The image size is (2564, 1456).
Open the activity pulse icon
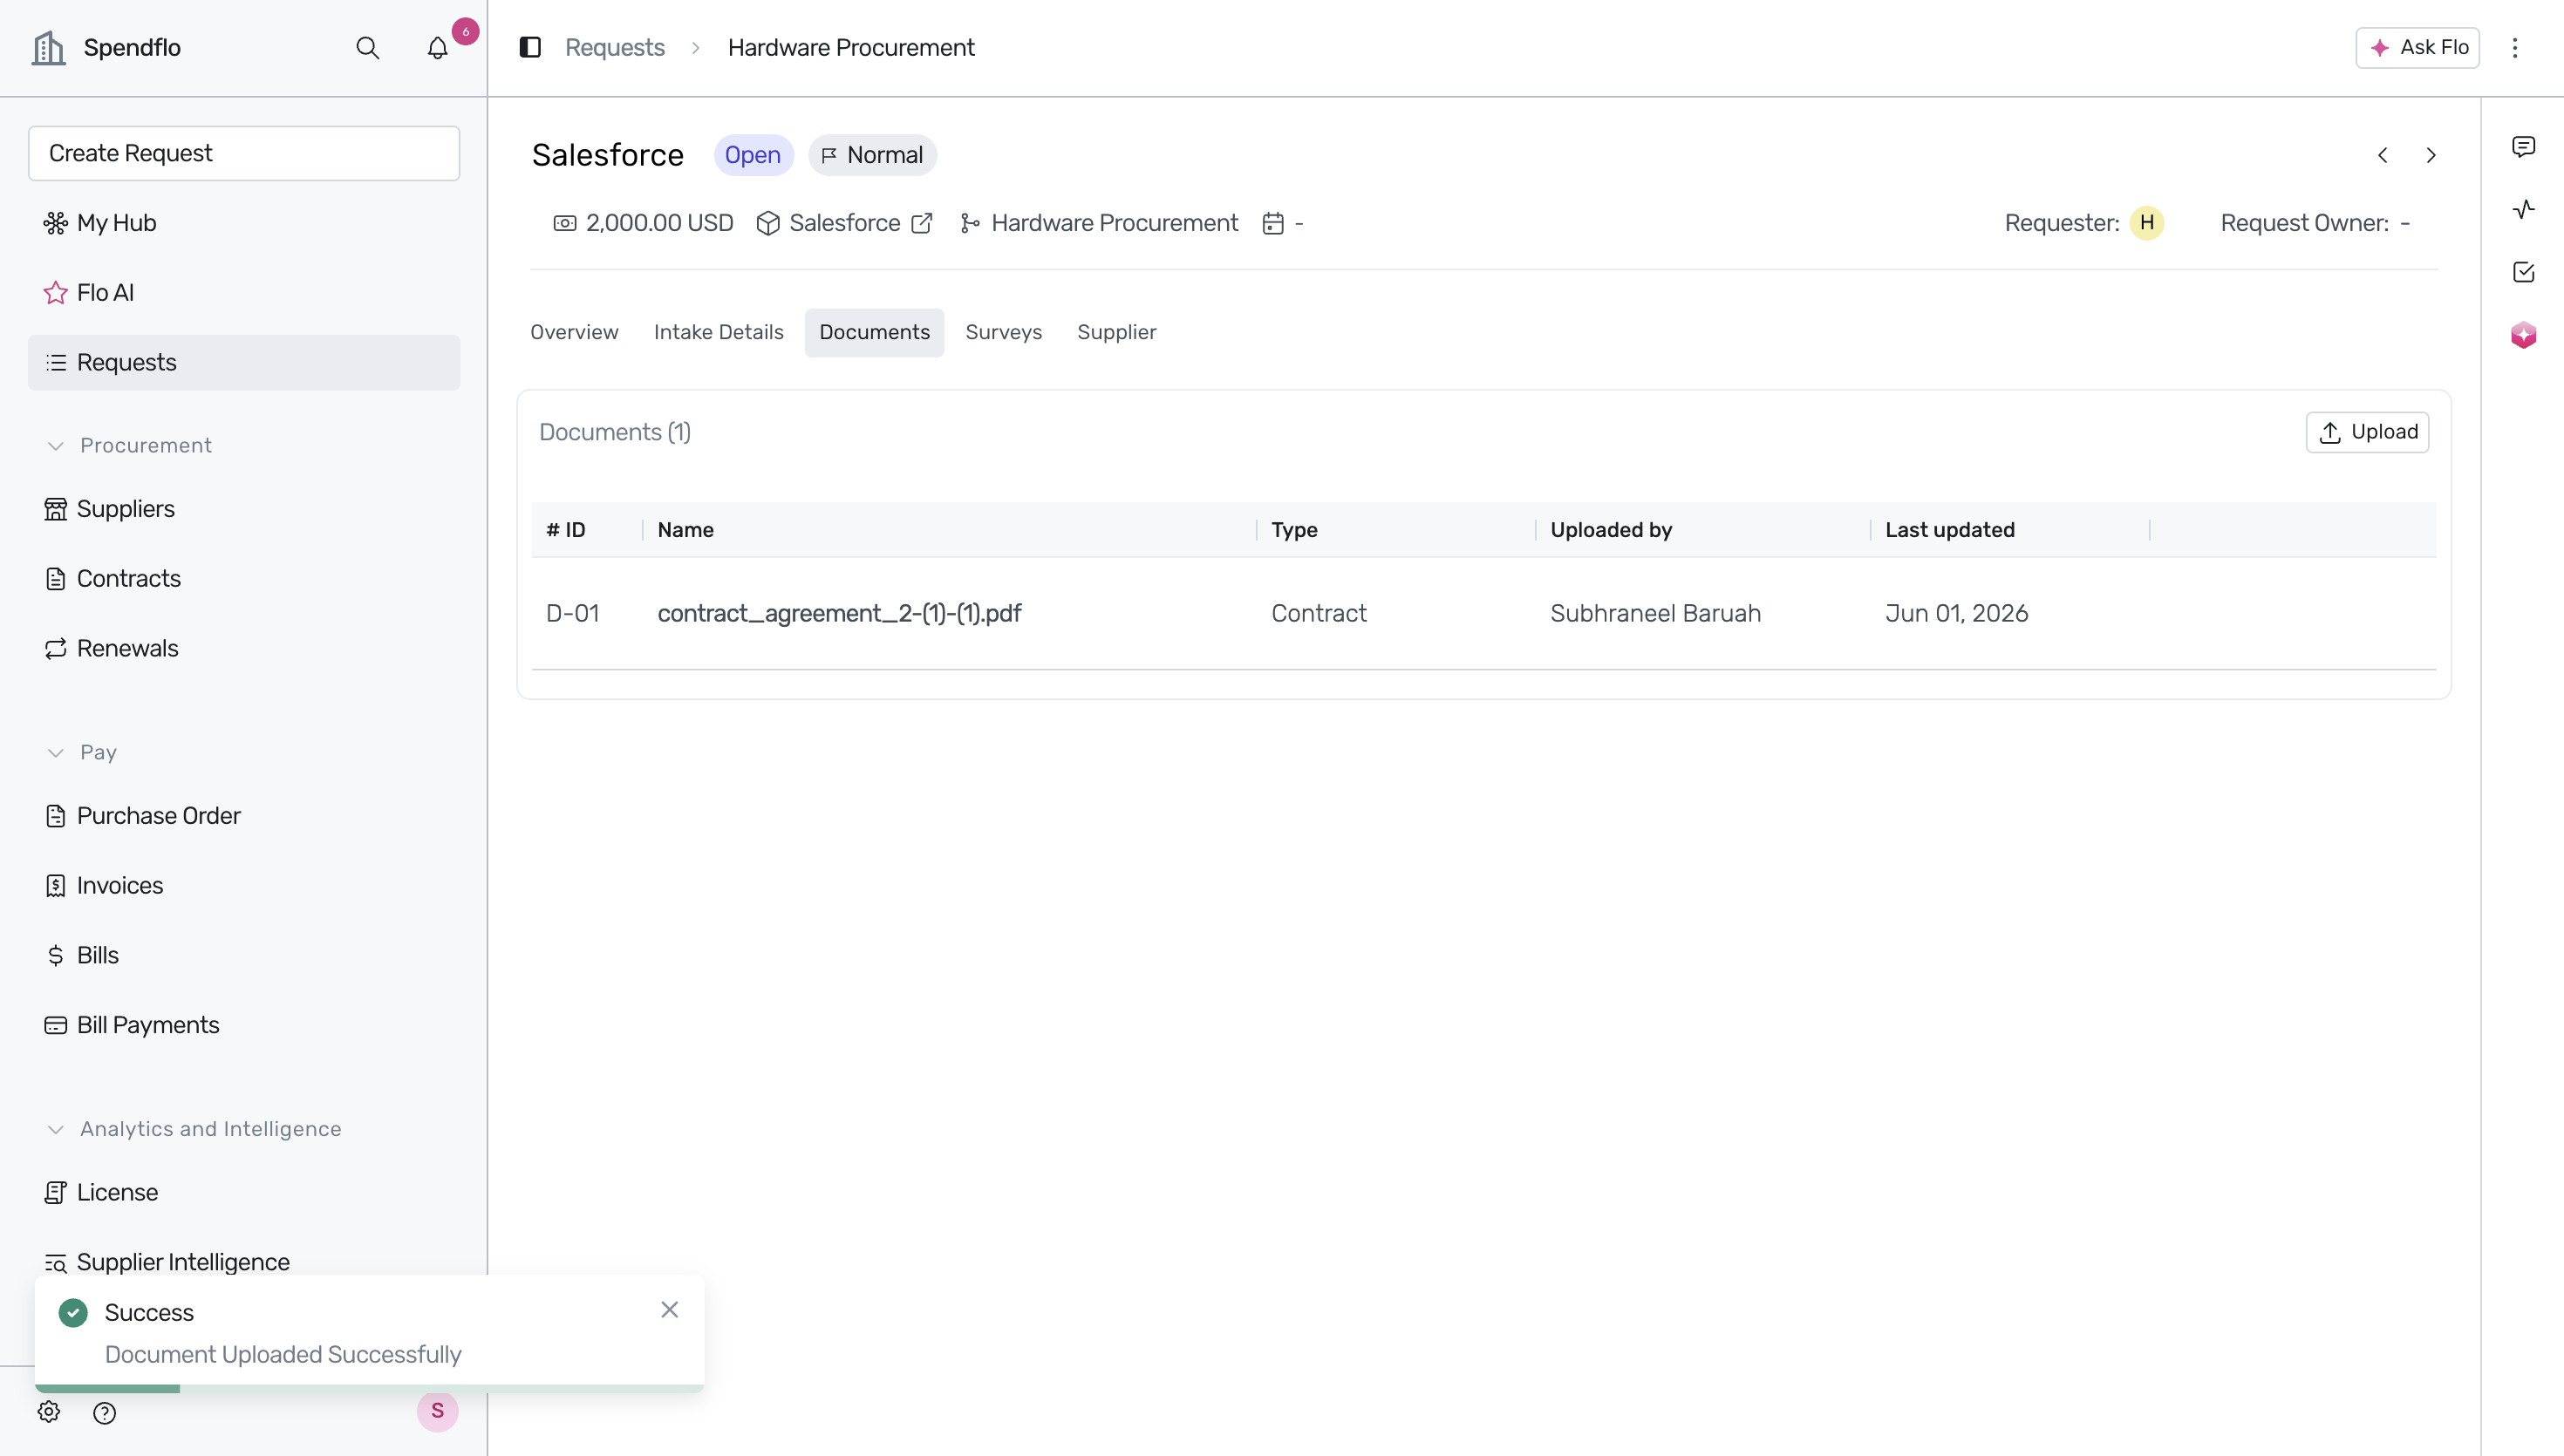[x=2523, y=209]
